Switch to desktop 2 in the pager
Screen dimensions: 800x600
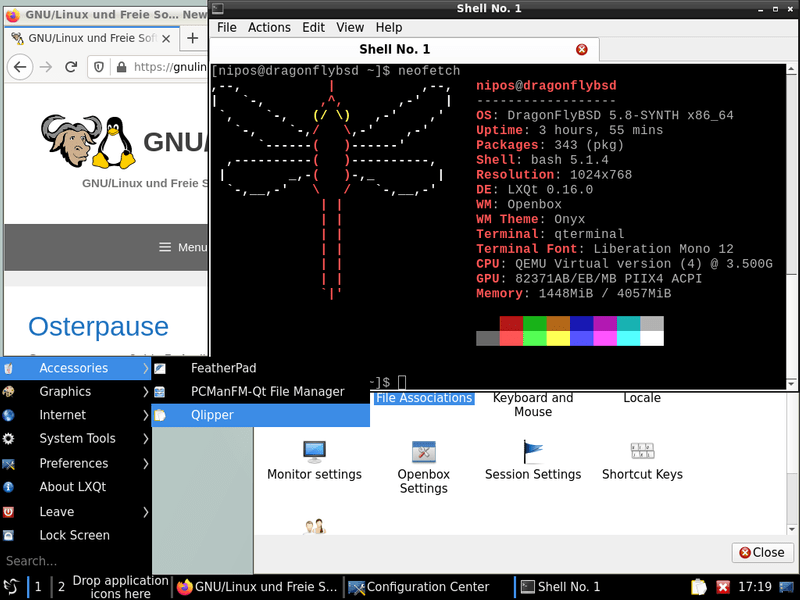61,587
